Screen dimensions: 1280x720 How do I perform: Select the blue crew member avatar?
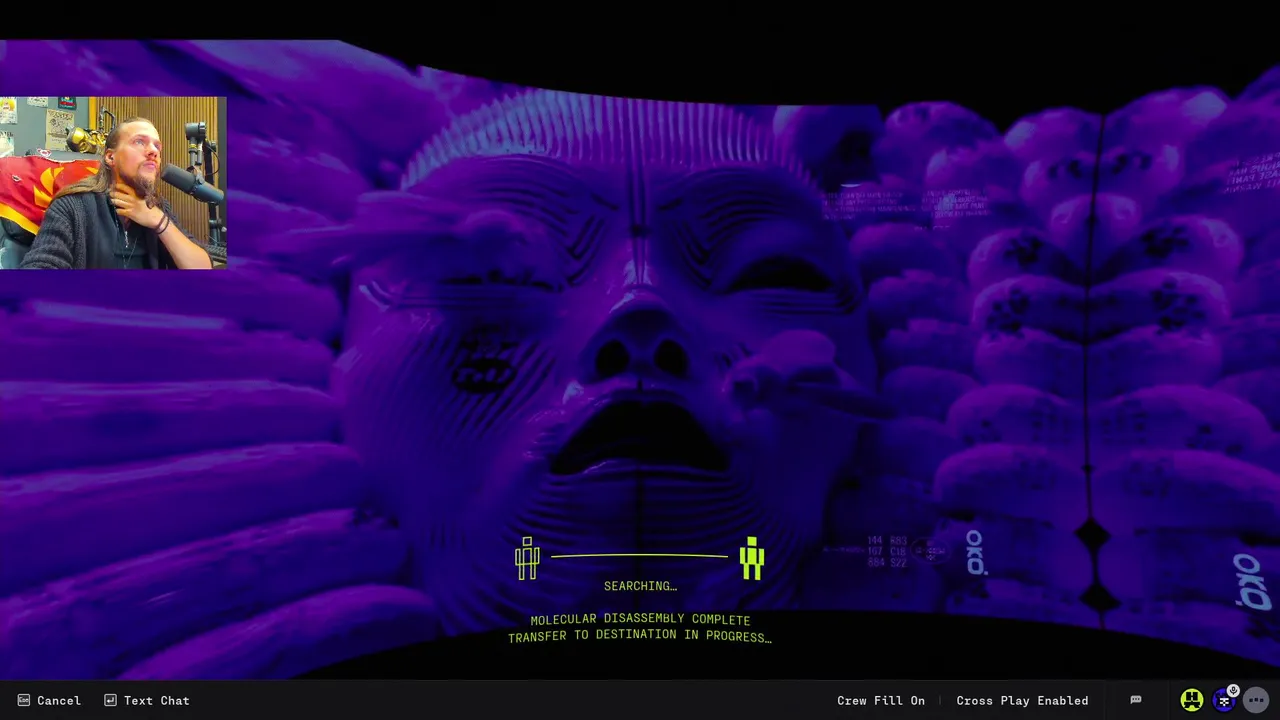1224,701
